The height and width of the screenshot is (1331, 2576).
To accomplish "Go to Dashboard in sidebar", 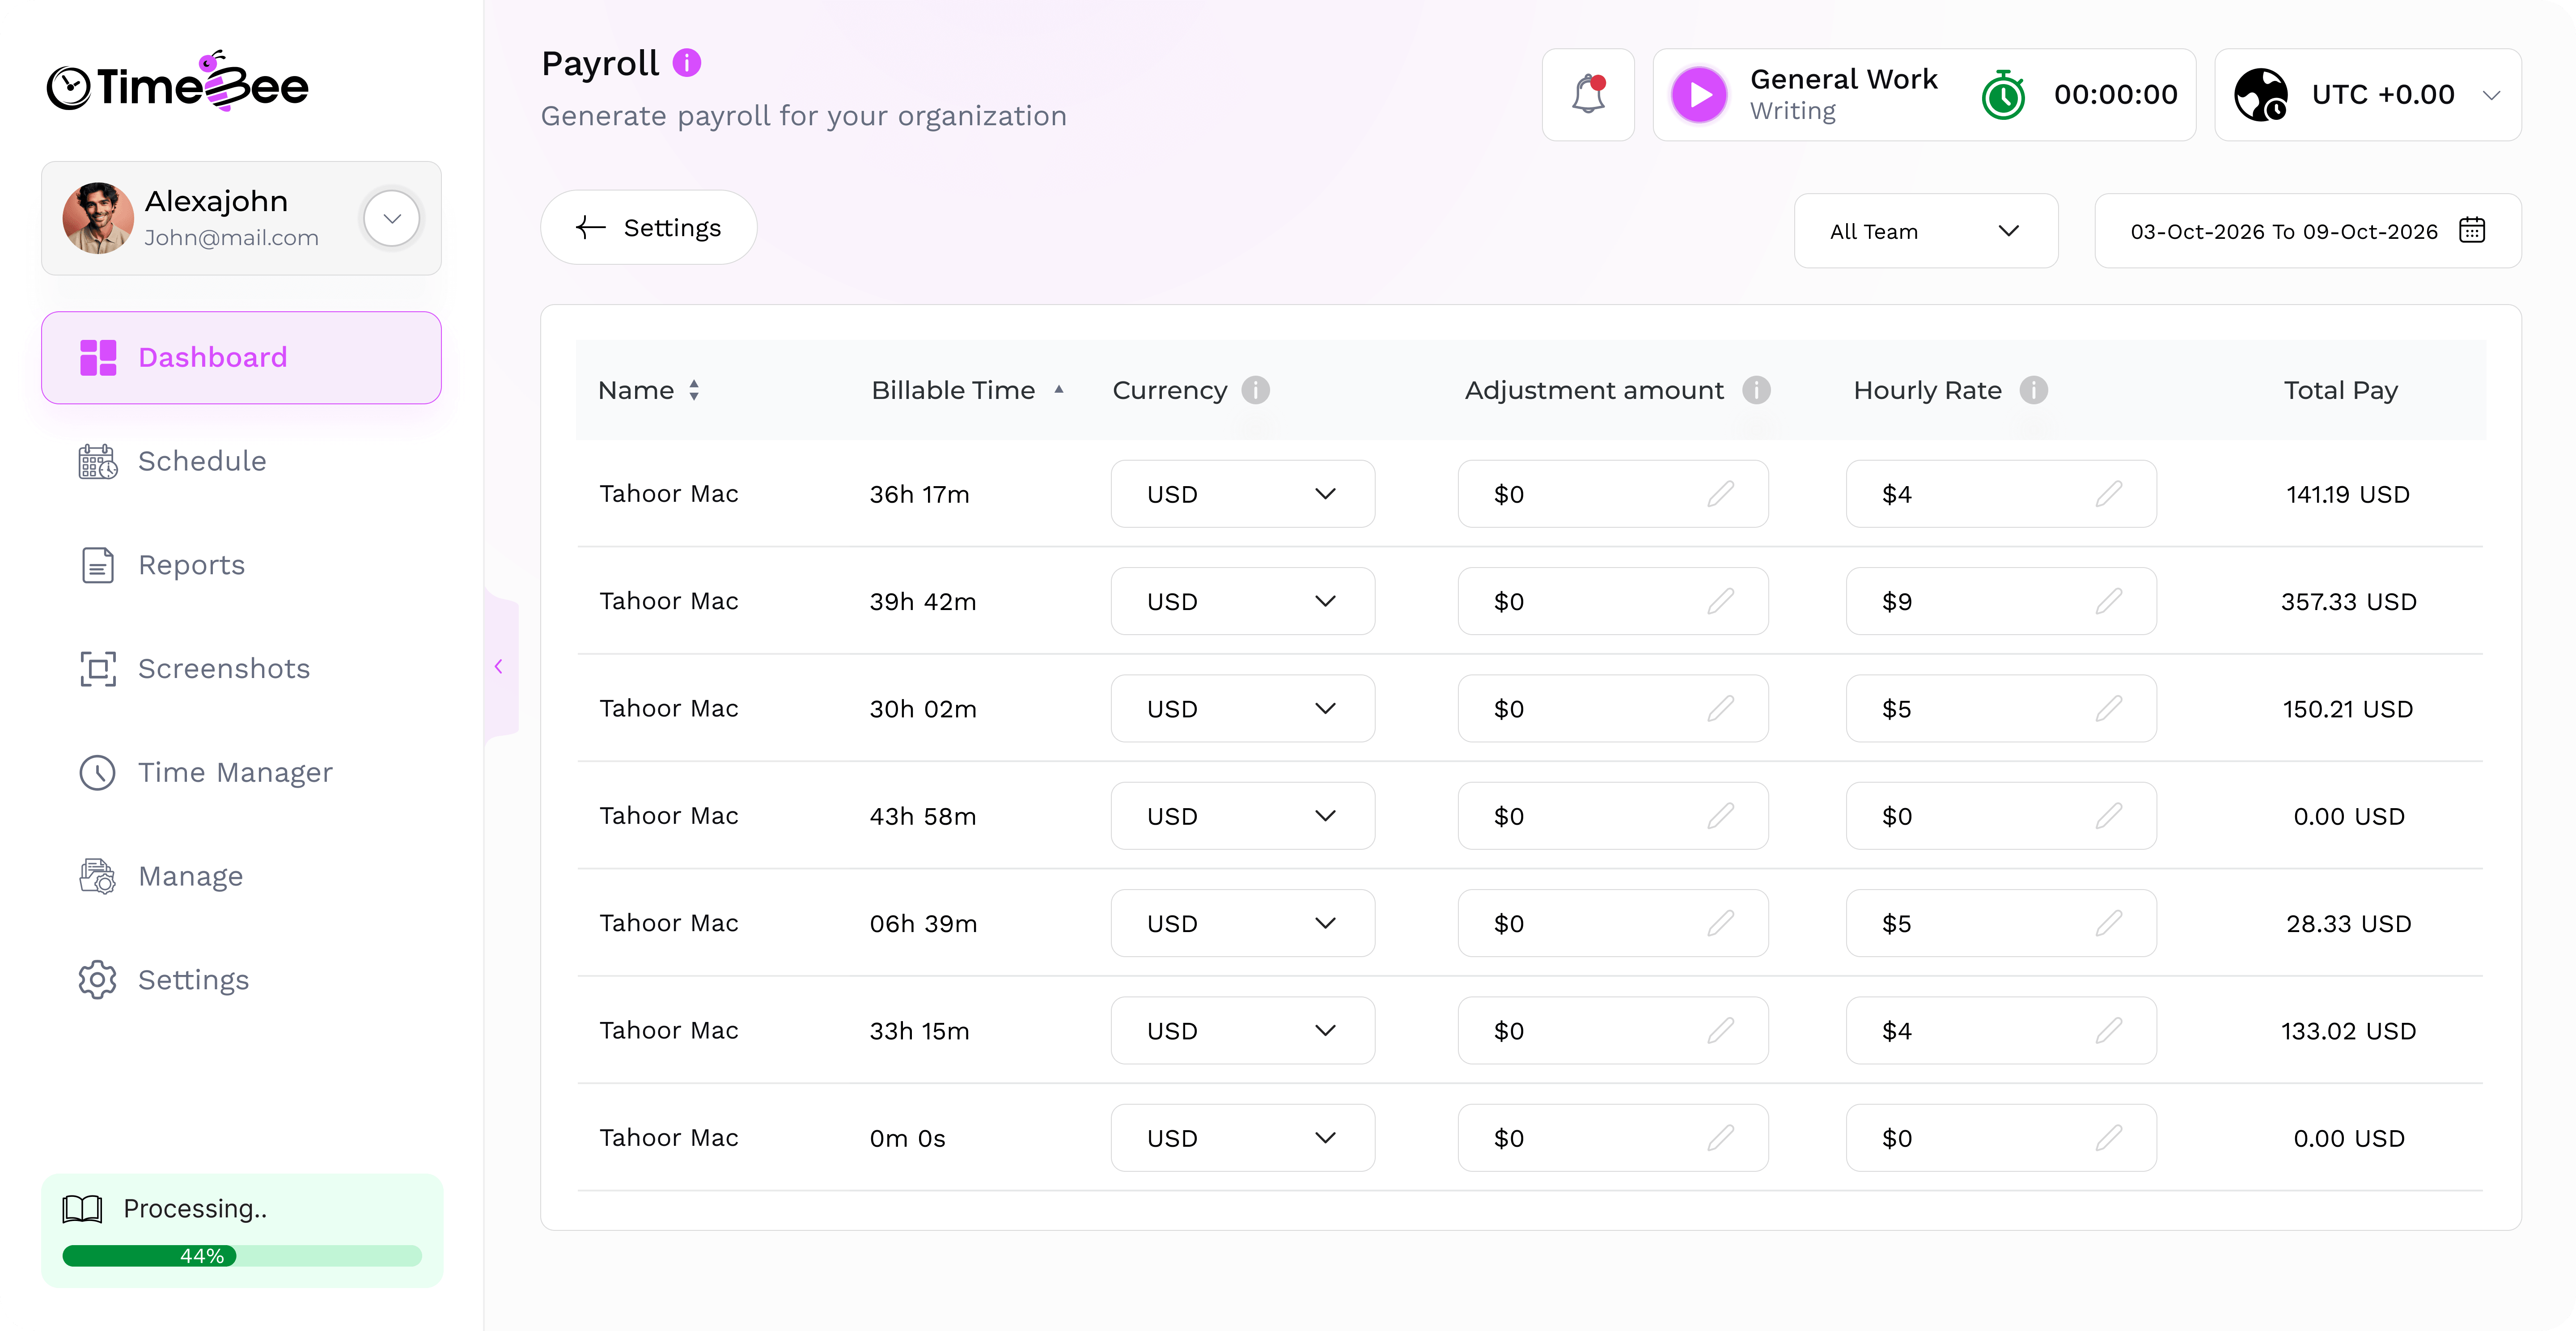I will pyautogui.click(x=241, y=358).
